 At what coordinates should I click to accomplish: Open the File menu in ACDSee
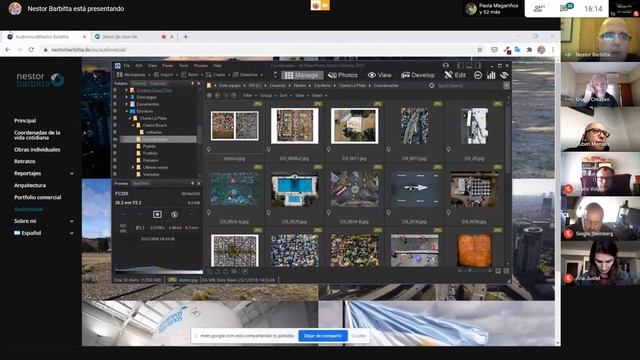click(x=127, y=65)
